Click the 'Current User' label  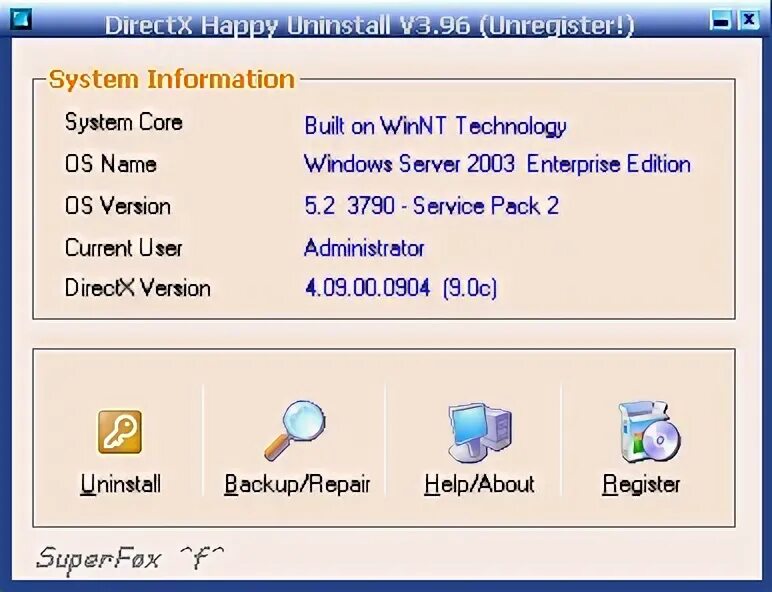coord(124,248)
